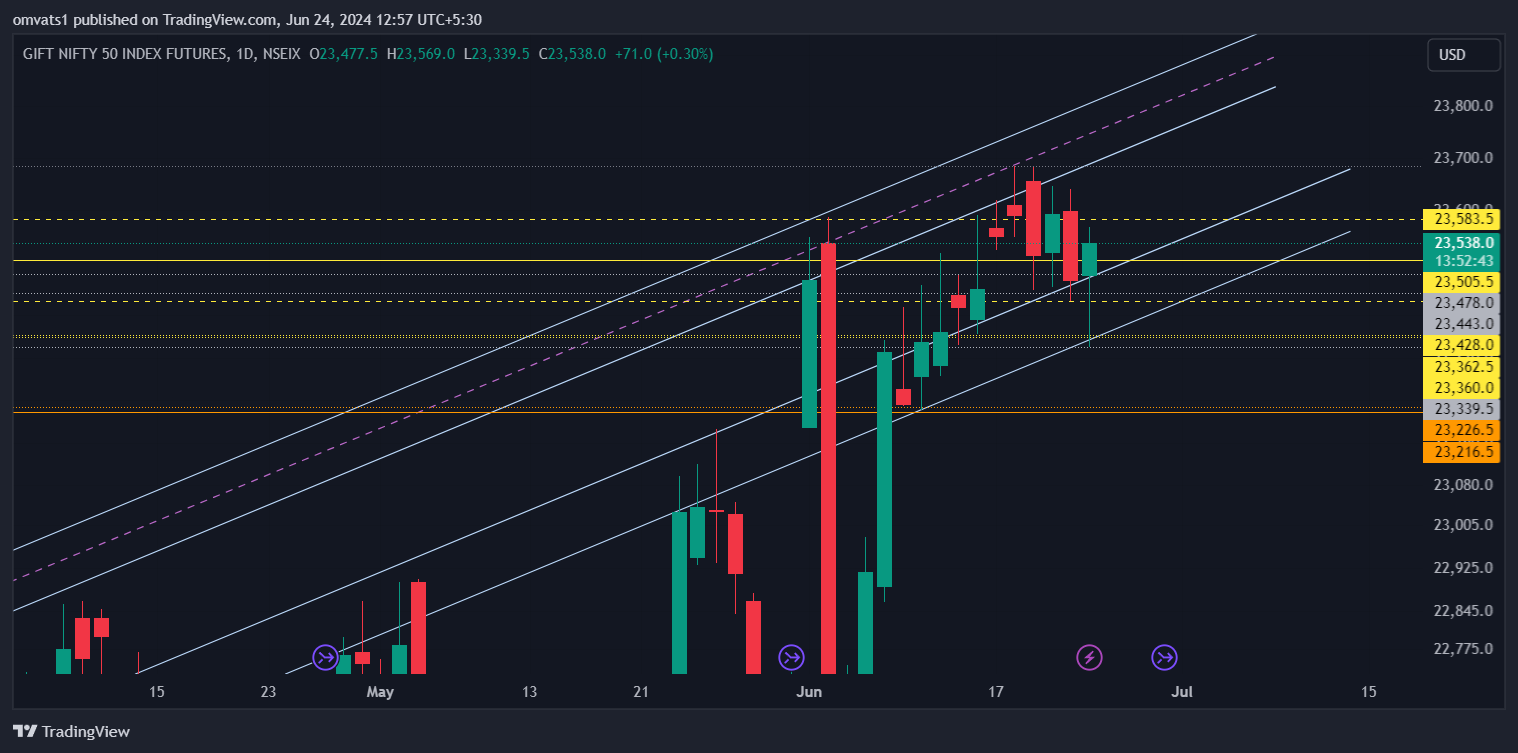Click the high value H23,569.0

tap(421, 54)
